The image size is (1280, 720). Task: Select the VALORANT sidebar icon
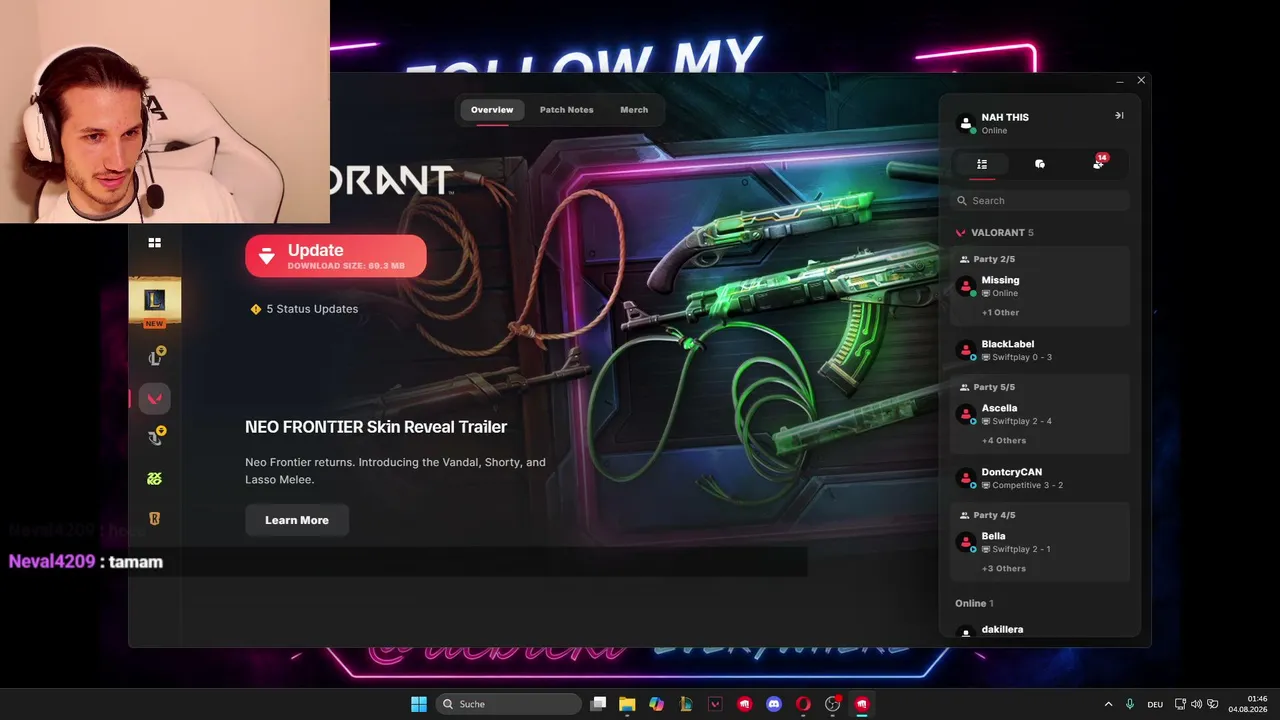click(x=154, y=398)
